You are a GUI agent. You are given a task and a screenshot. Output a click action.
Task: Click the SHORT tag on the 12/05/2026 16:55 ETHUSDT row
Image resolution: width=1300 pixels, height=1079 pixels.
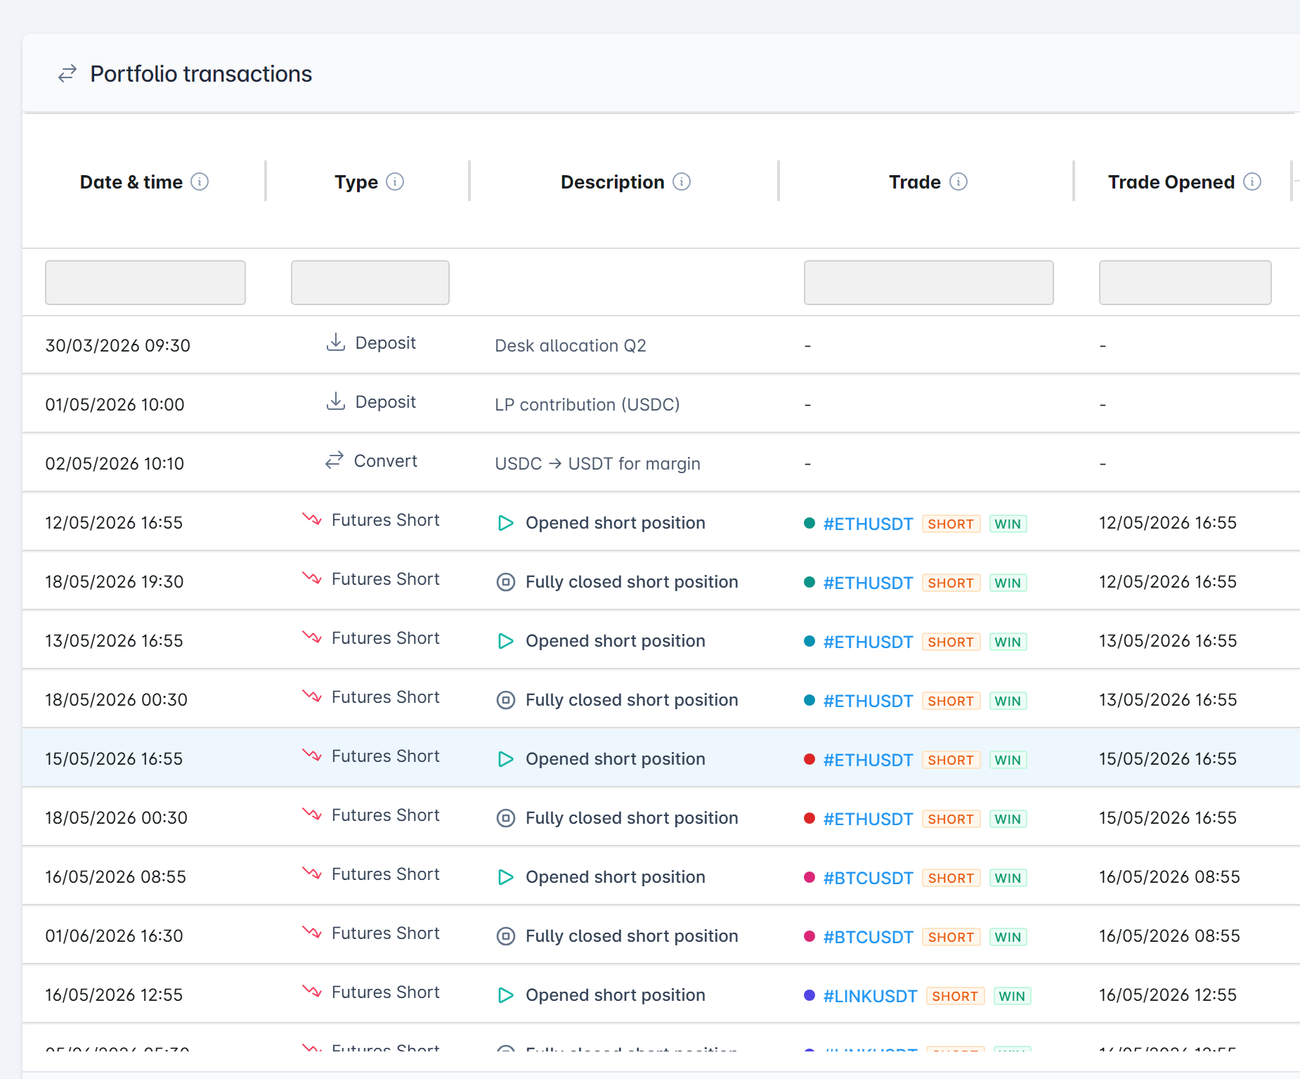point(951,524)
